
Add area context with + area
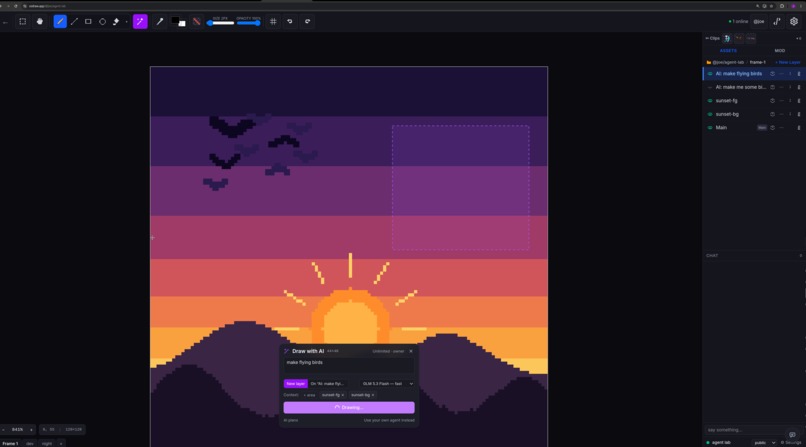[x=309, y=395]
